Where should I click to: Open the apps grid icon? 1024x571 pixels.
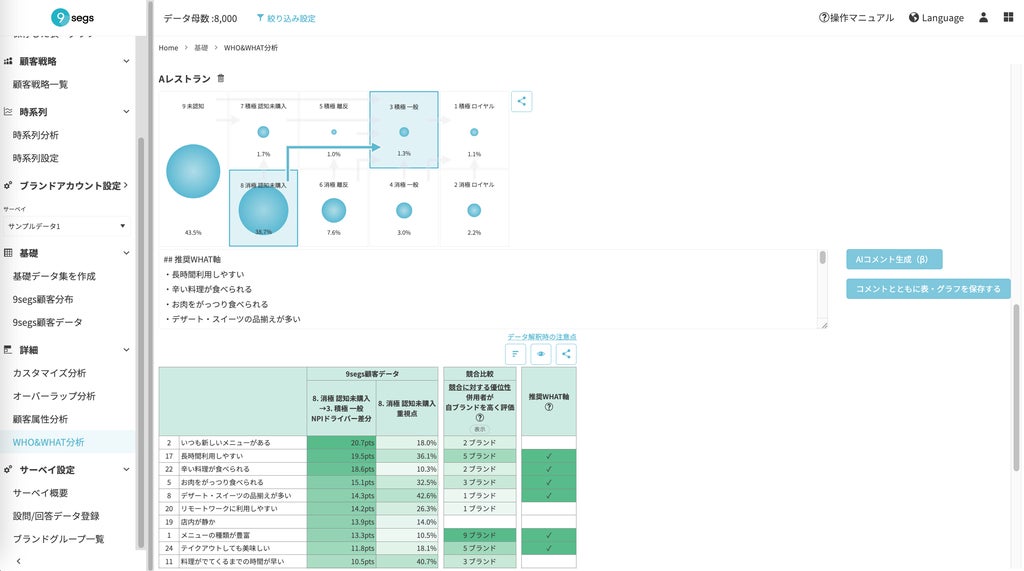1008,18
